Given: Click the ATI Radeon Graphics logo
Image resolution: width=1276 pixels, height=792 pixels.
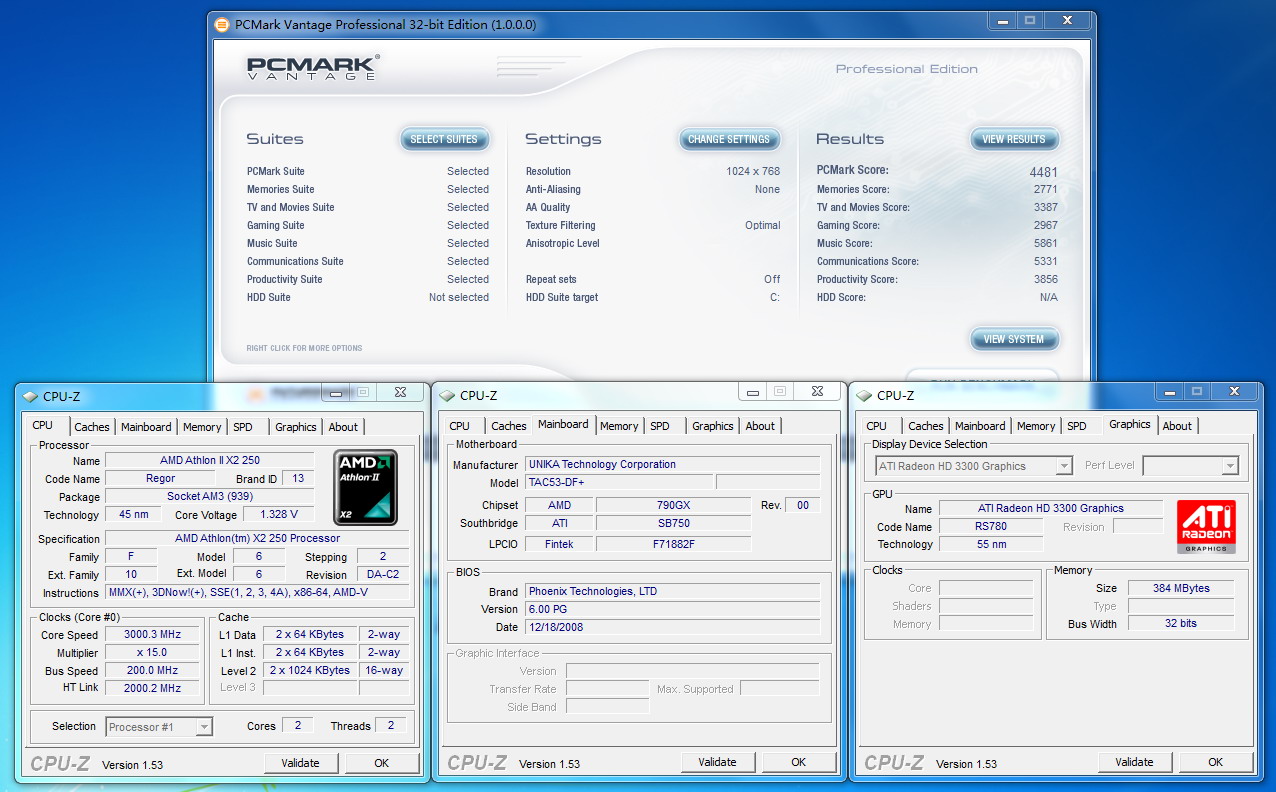Looking at the screenshot, I should point(1206,526).
